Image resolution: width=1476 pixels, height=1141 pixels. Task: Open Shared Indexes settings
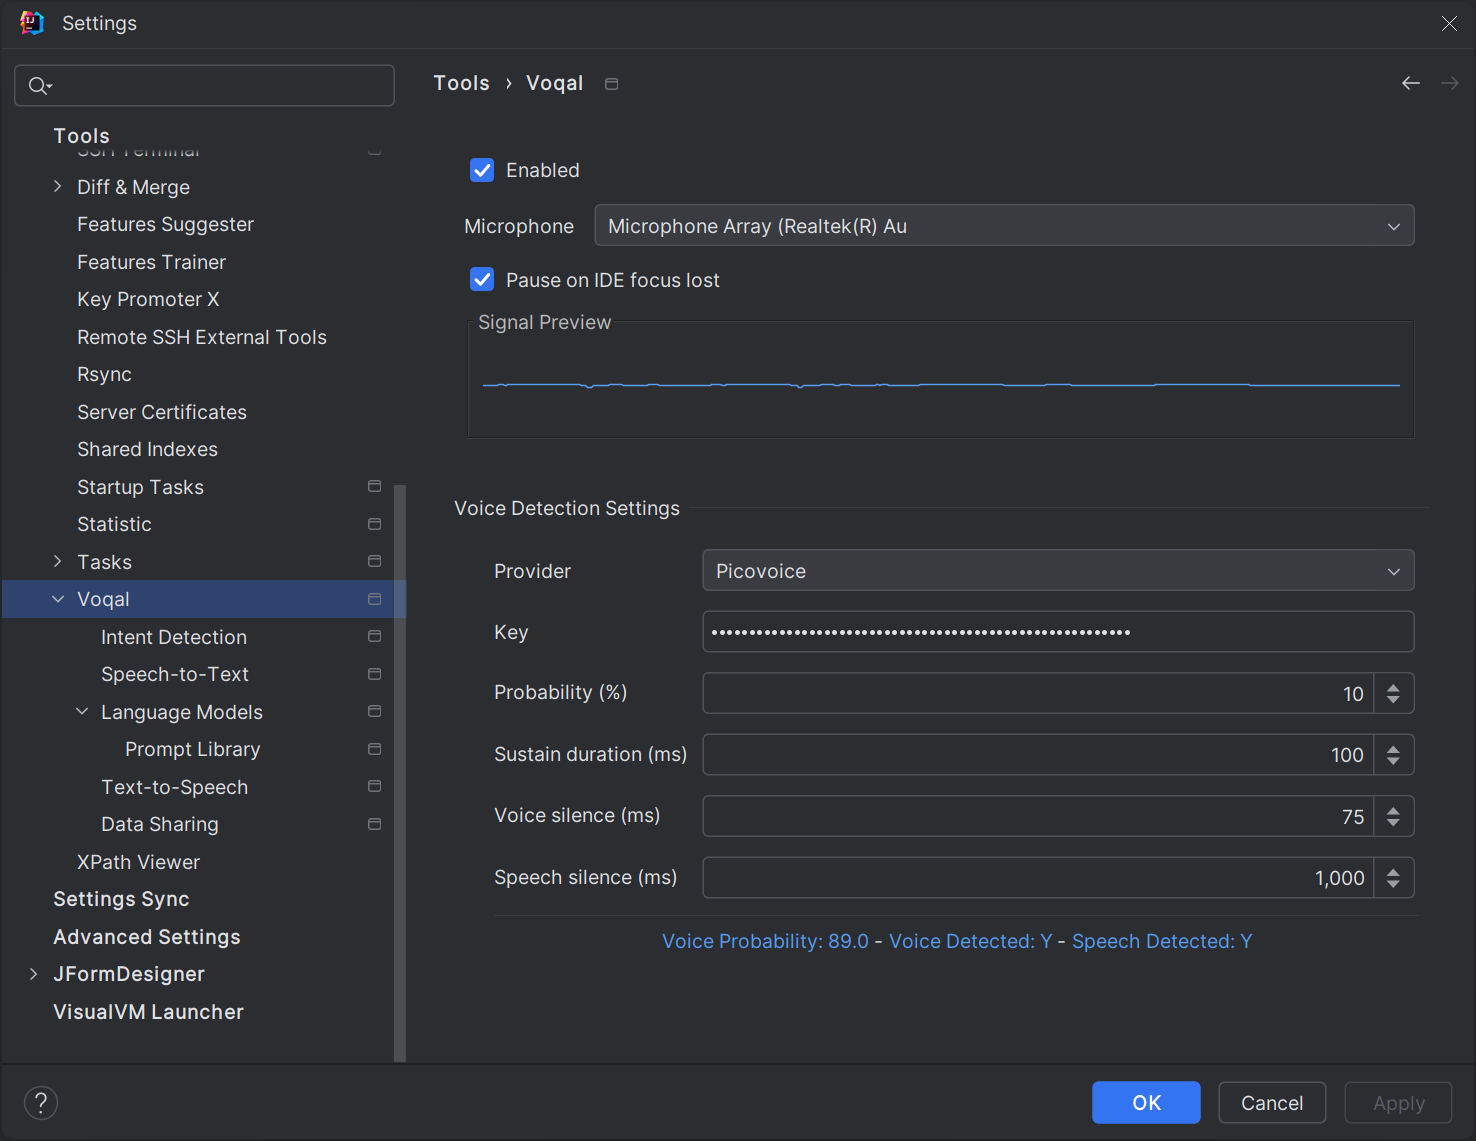147,449
